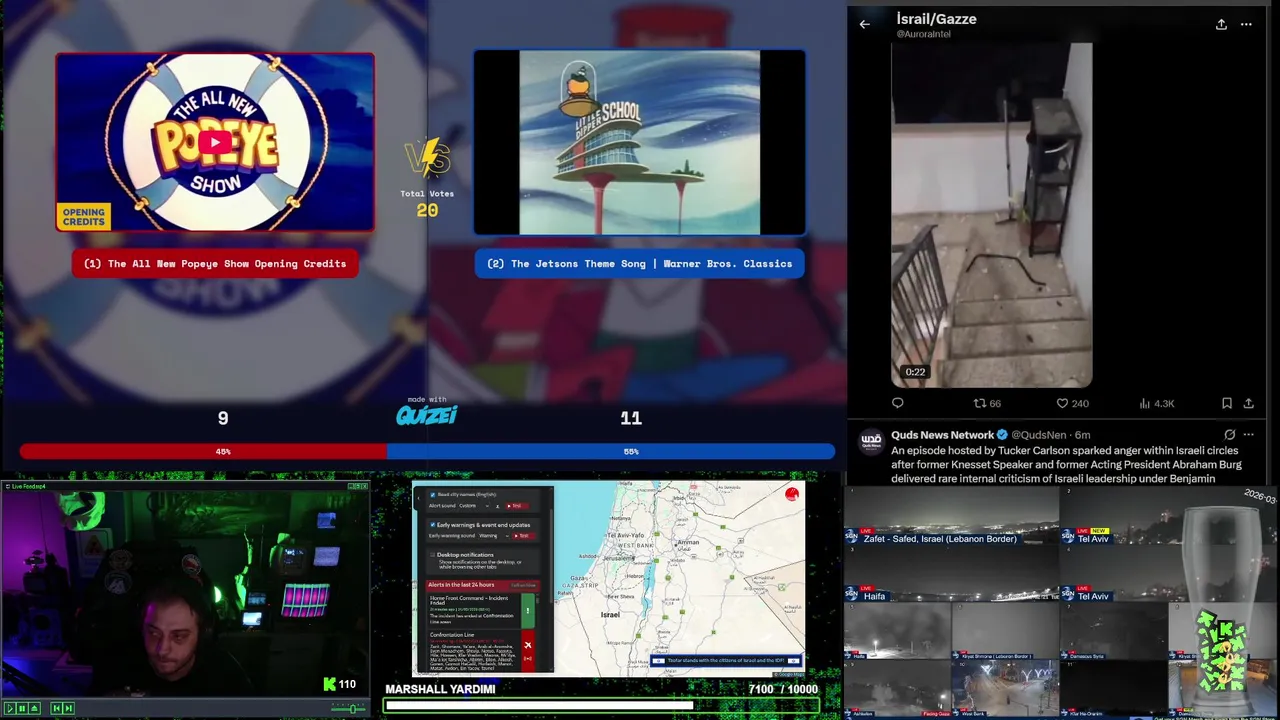The height and width of the screenshot is (720, 1280).
Task: Click the Kick logo beside 110 viewers
Action: (x=330, y=684)
